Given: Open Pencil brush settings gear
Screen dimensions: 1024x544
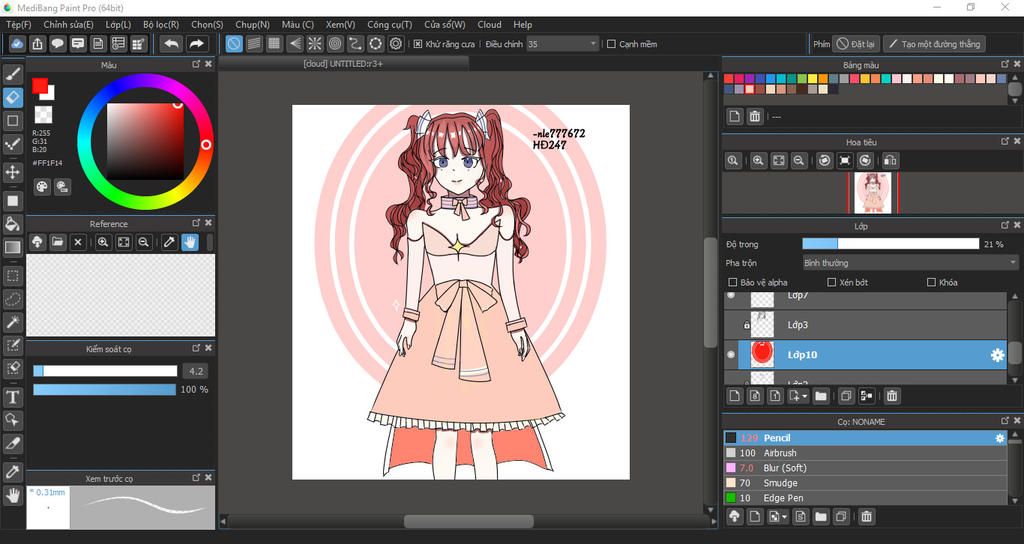Looking at the screenshot, I should 1000,438.
